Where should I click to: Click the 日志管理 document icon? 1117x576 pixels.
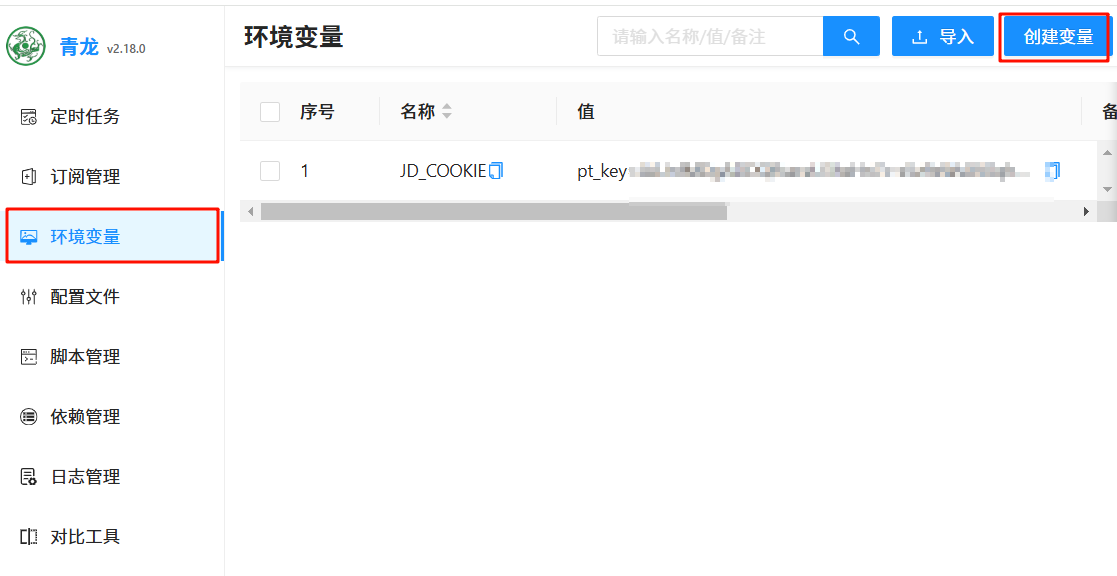(x=28, y=476)
